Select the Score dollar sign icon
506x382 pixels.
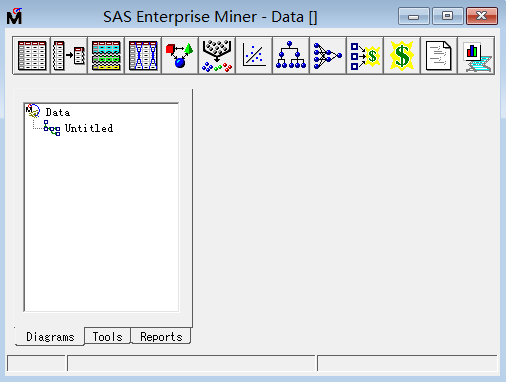coord(402,55)
